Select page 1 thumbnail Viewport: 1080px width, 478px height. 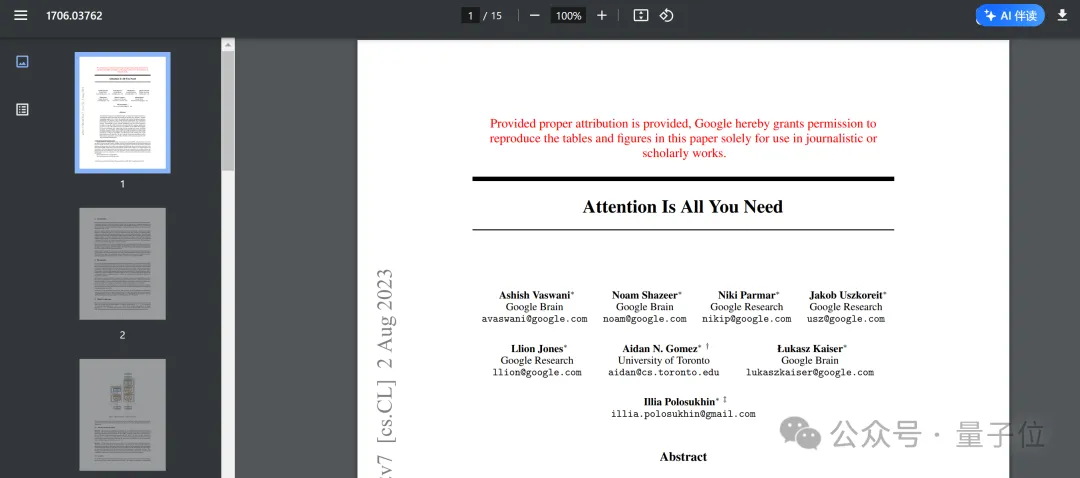(122, 113)
